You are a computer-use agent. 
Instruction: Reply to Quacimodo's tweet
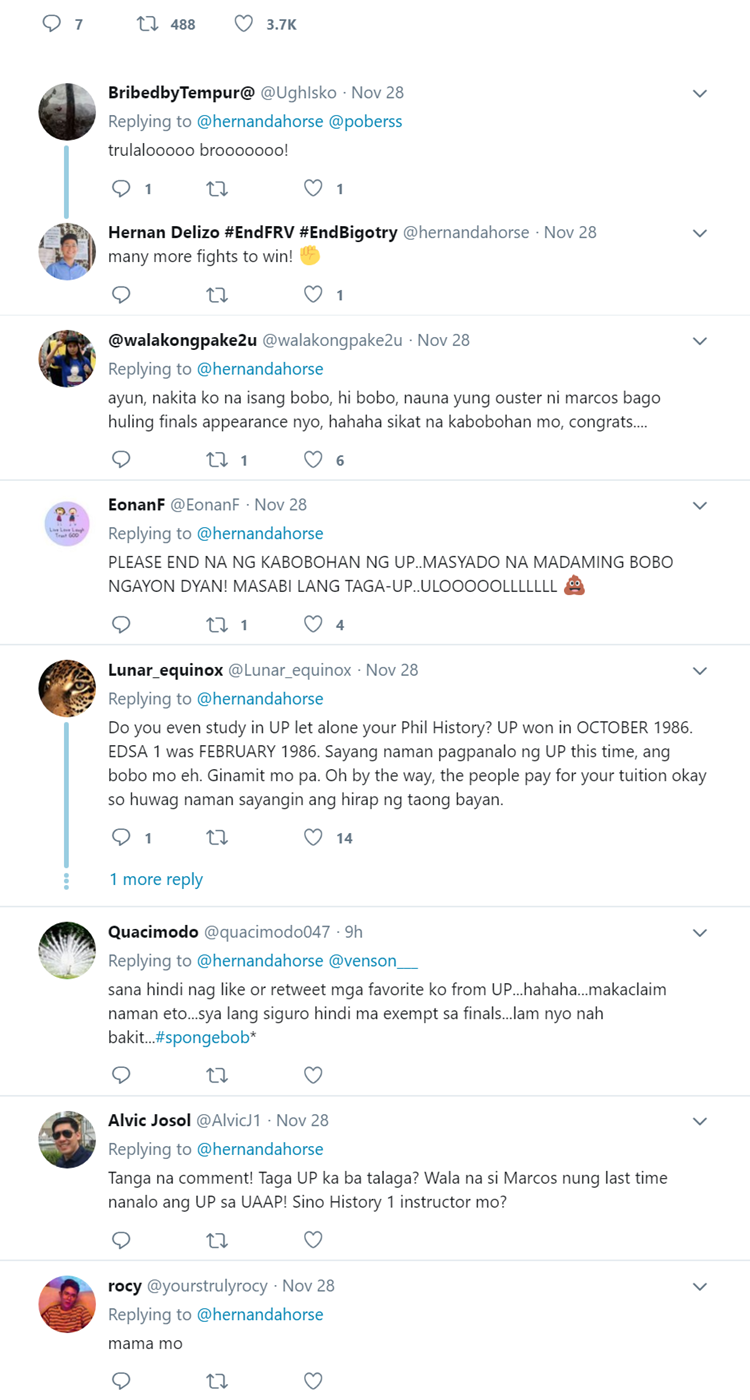pyautogui.click(x=121, y=1074)
